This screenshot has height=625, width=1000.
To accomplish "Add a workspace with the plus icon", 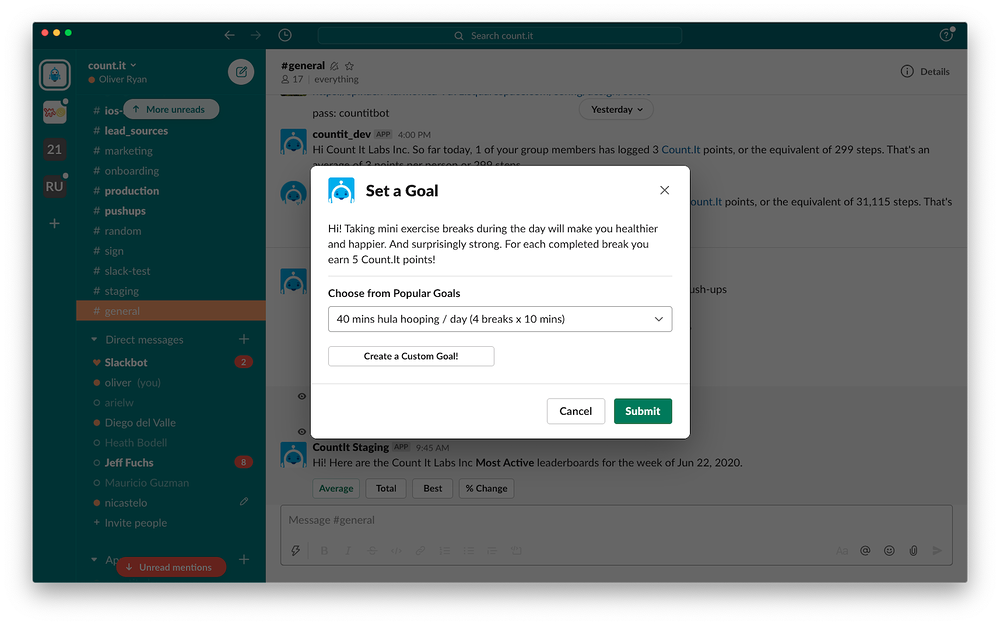I will (55, 223).
